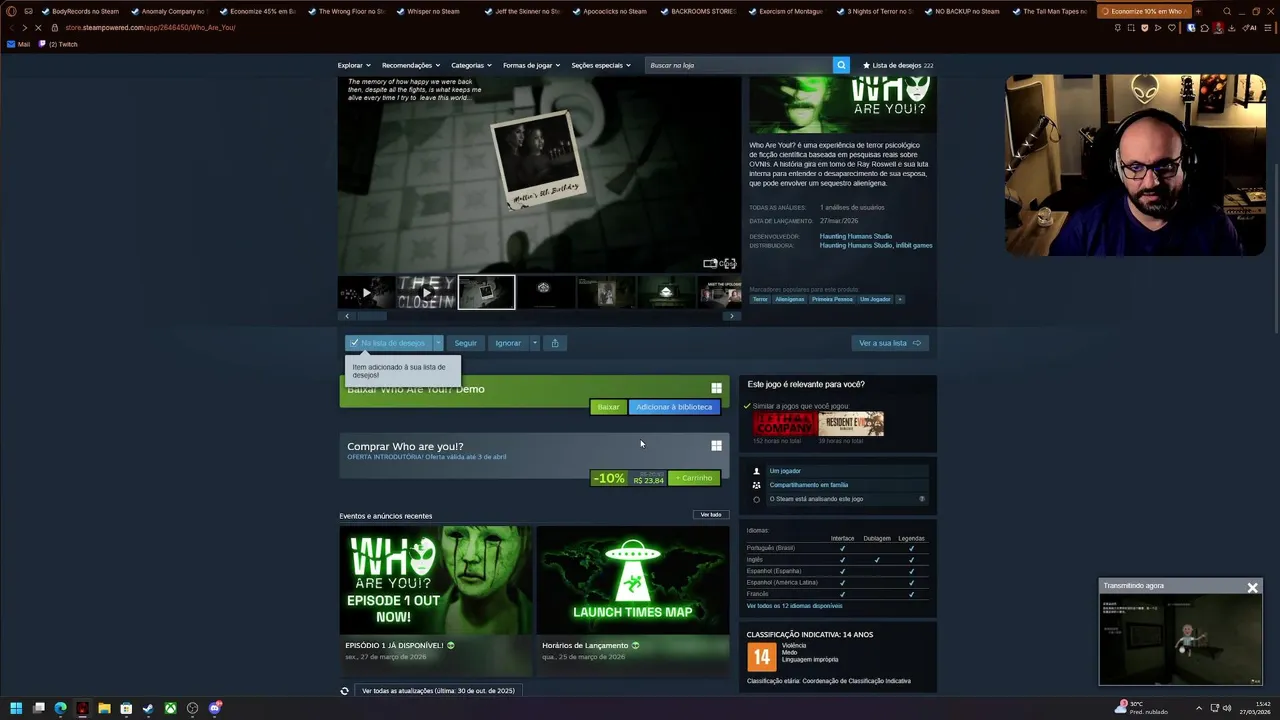This screenshot has width=1280, height=720.
Task: Click the Ignorar button
Action: tap(508, 343)
